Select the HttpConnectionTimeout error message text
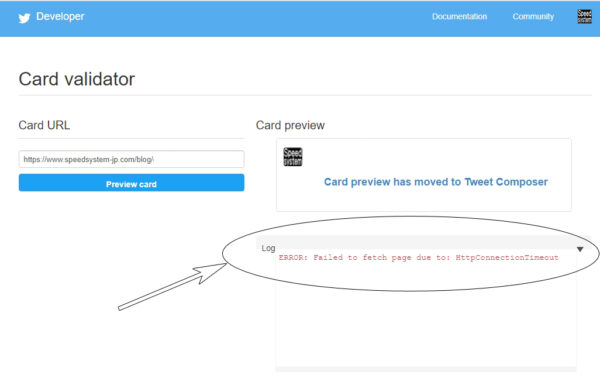Screen dimensions: 600x378 [x=418, y=257]
